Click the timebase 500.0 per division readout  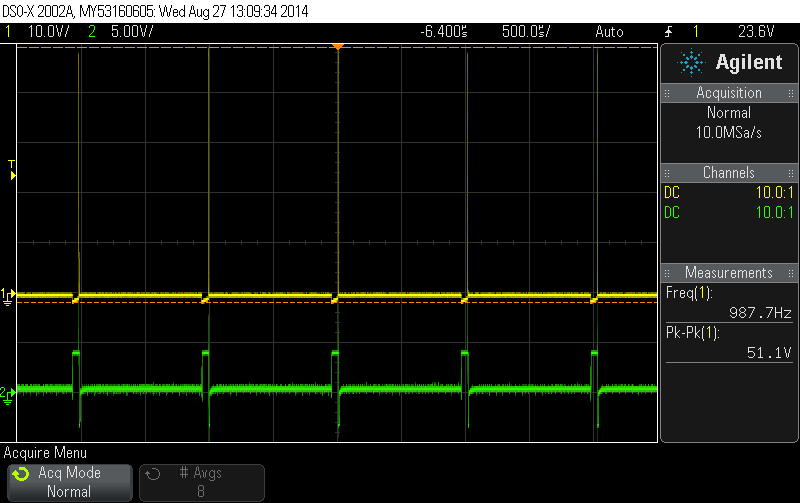(526, 32)
